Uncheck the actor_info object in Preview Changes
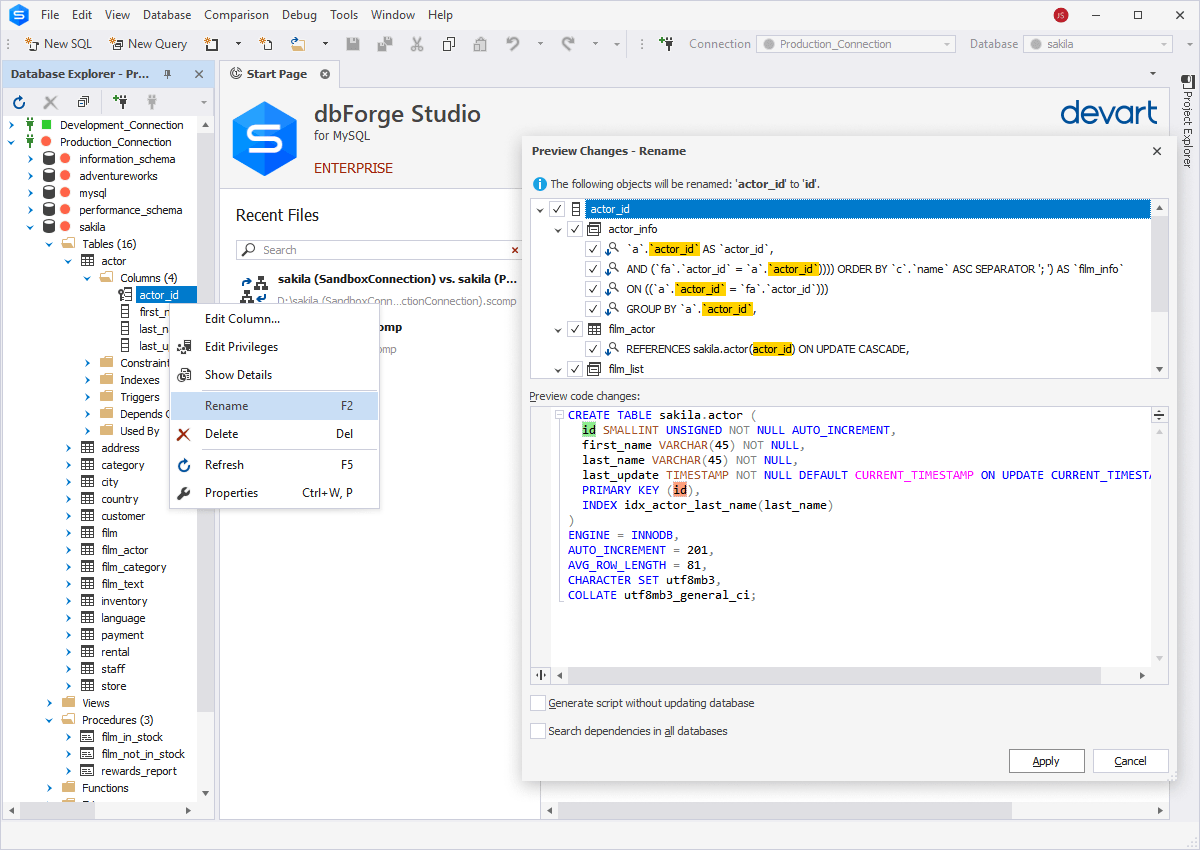The width and height of the screenshot is (1200, 850). click(575, 228)
